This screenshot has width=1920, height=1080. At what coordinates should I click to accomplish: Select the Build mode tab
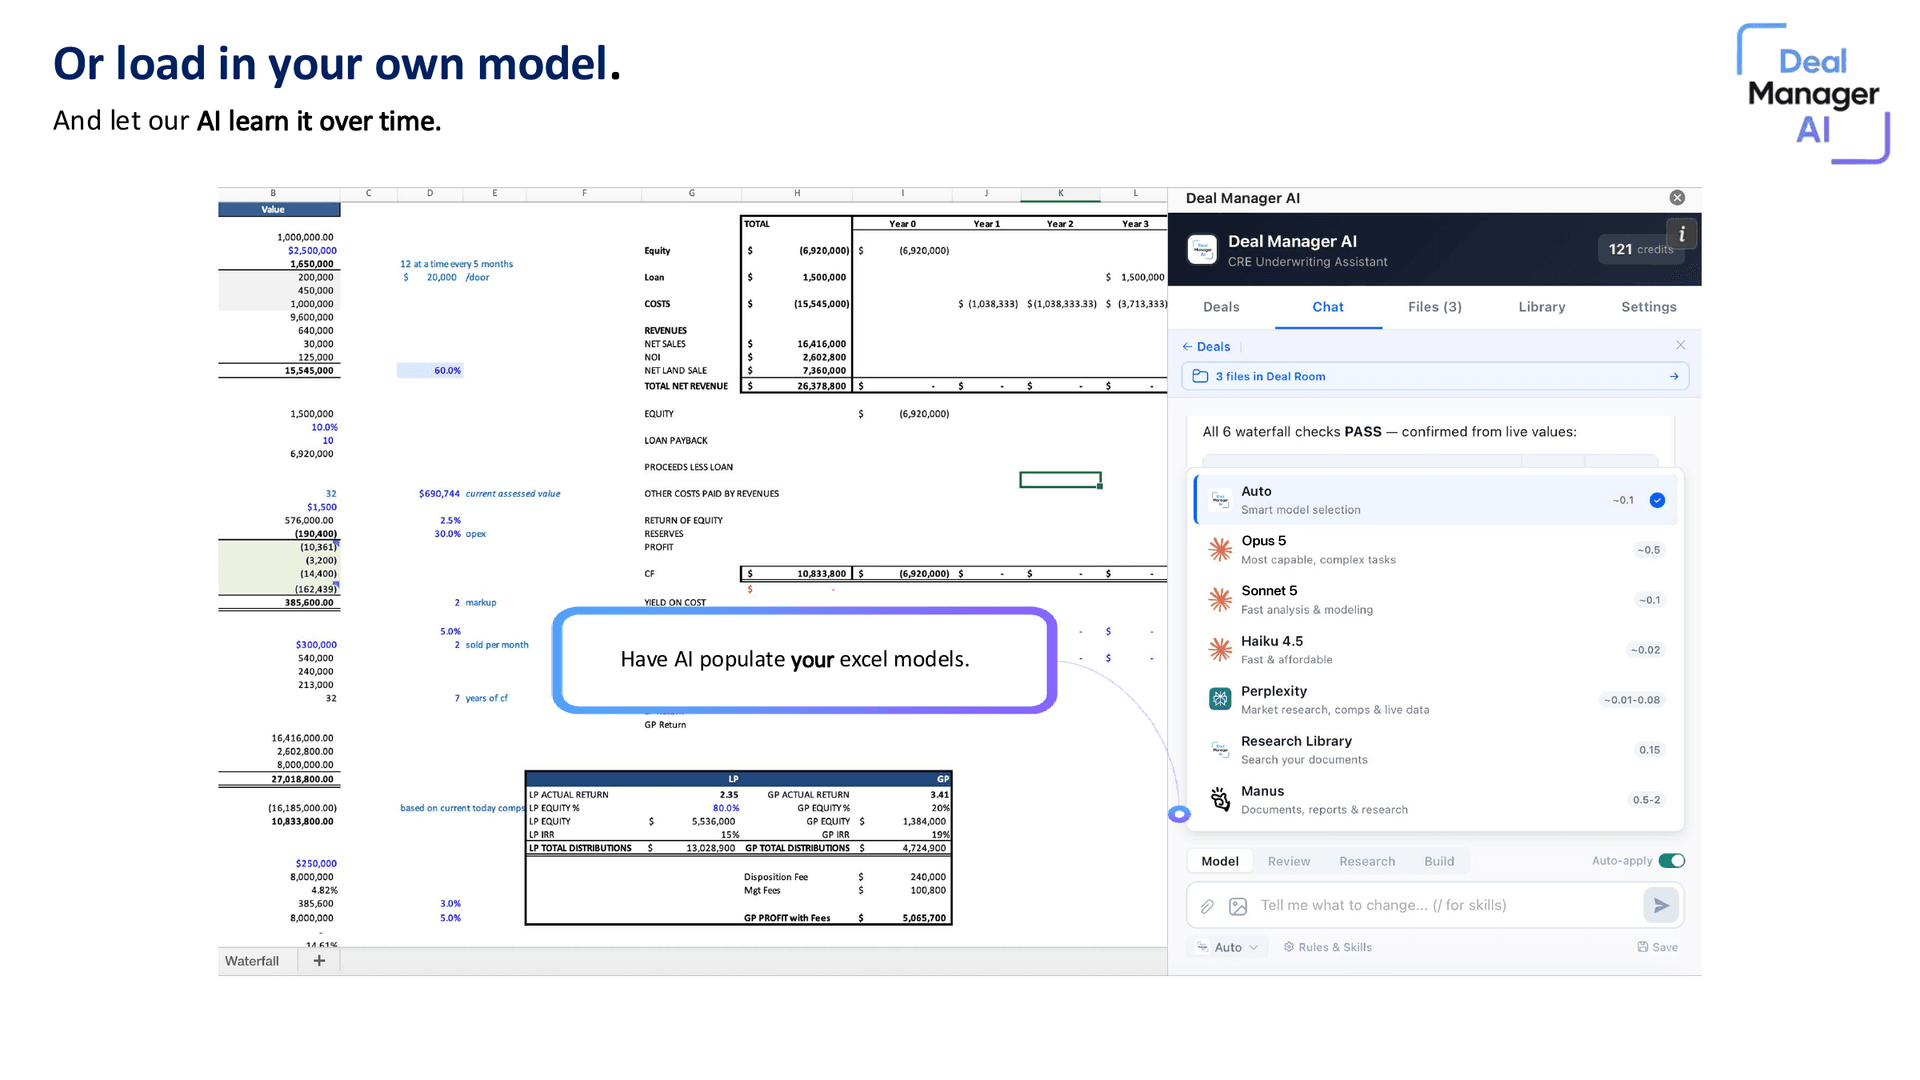pyautogui.click(x=1439, y=861)
